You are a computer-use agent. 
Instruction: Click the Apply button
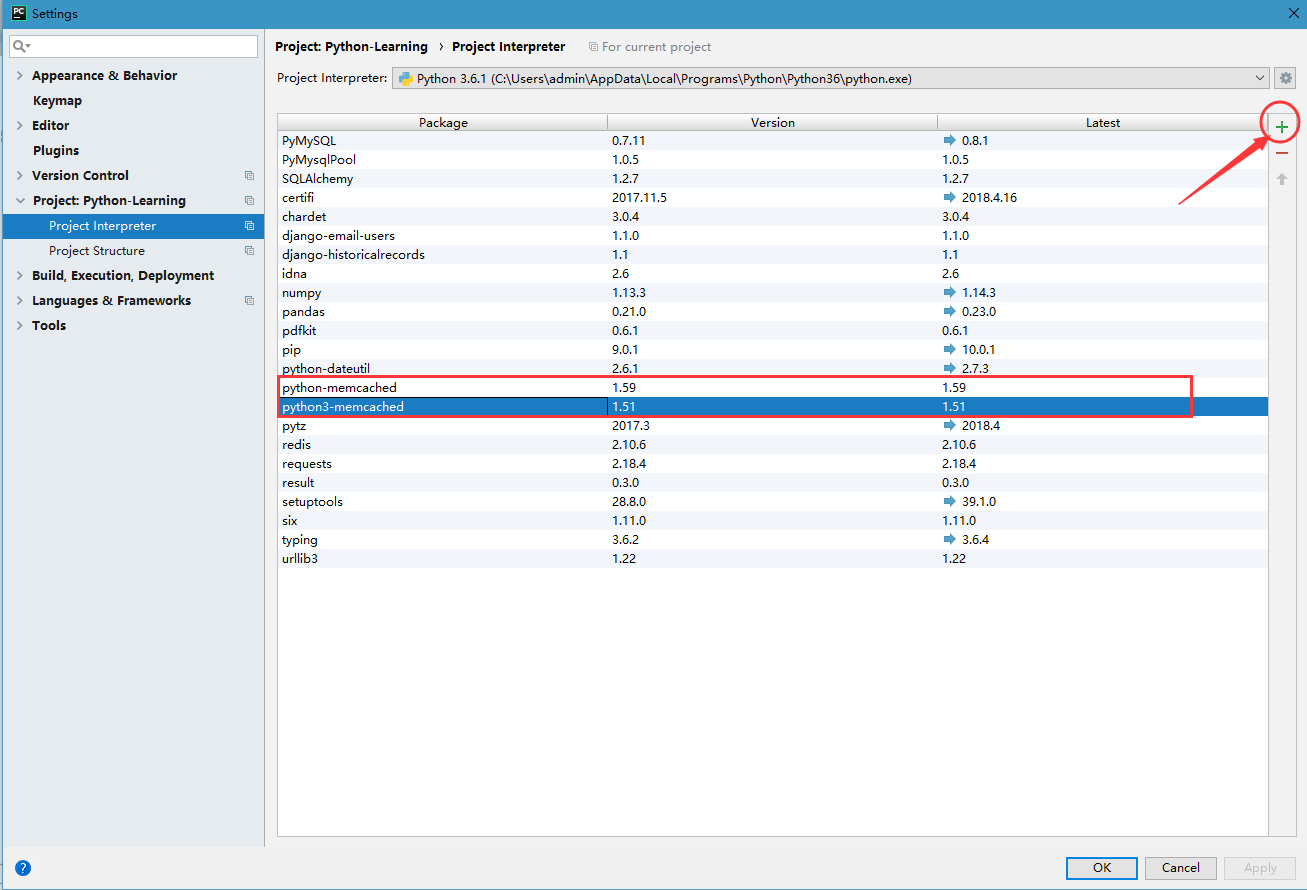point(1260,868)
